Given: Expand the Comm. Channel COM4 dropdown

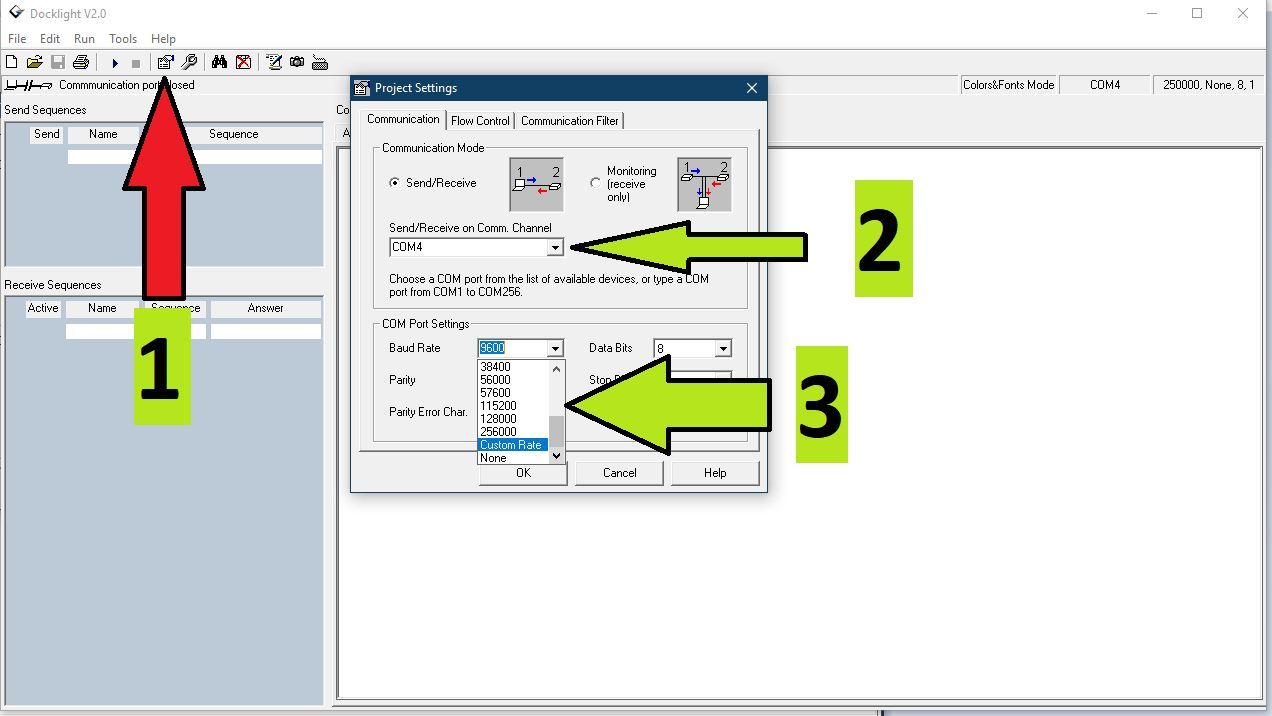Looking at the screenshot, I should (555, 247).
